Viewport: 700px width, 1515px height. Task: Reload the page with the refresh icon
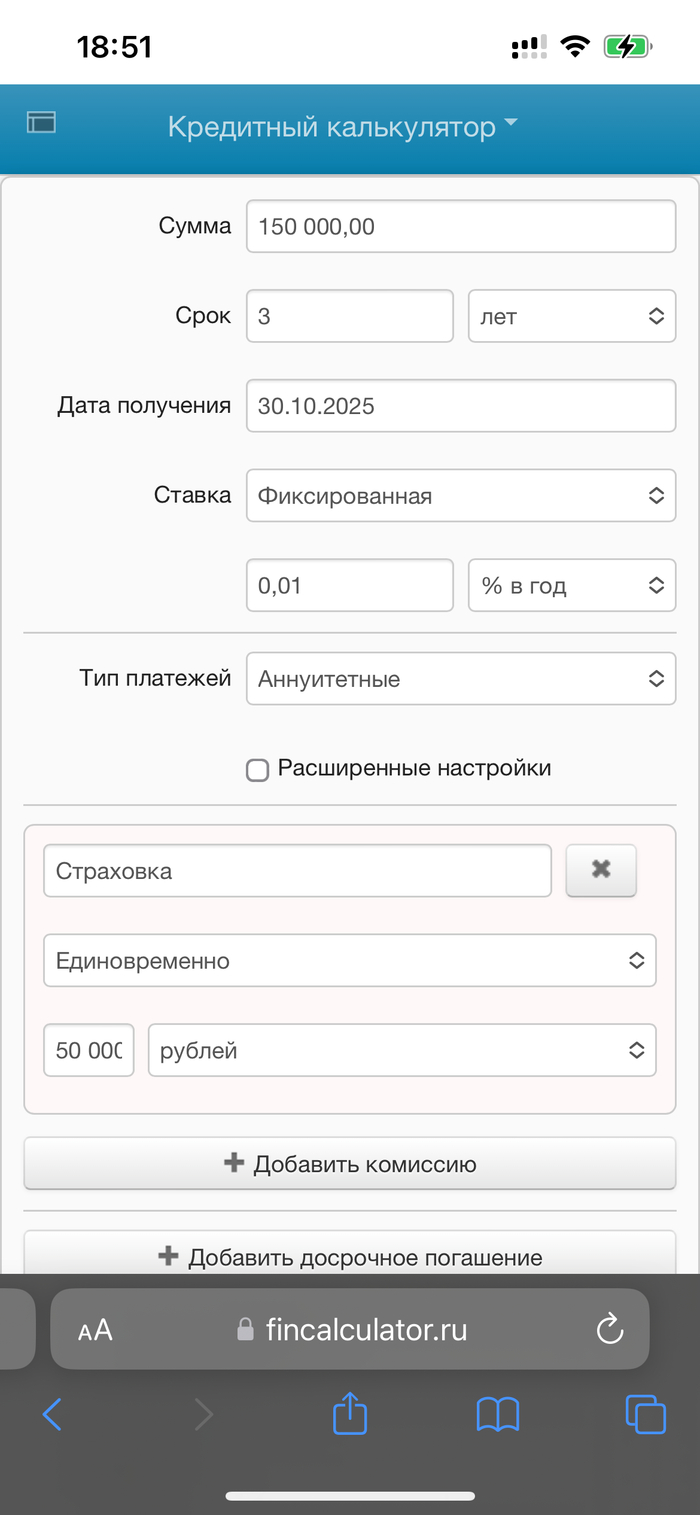(x=609, y=1329)
